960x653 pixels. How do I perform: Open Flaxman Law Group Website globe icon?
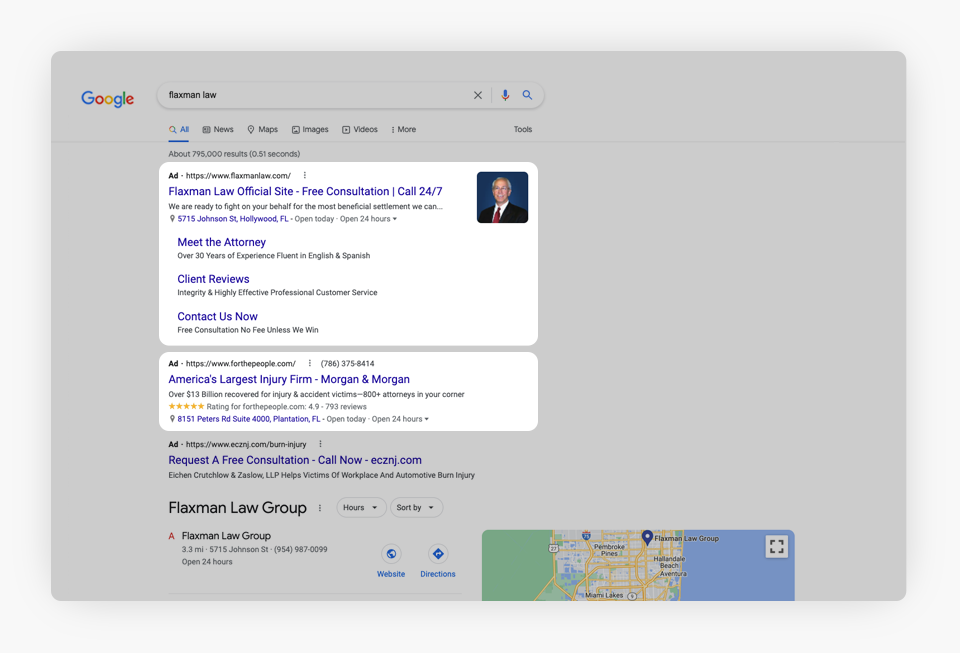[x=391, y=554]
